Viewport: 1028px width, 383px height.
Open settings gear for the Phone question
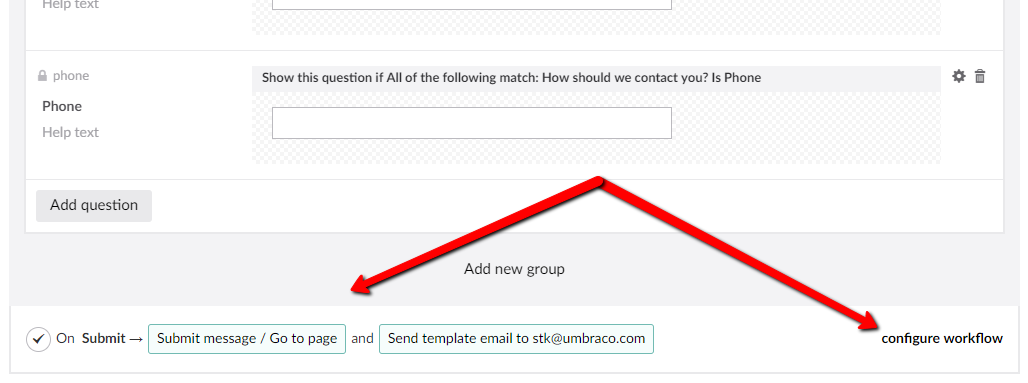point(959,76)
